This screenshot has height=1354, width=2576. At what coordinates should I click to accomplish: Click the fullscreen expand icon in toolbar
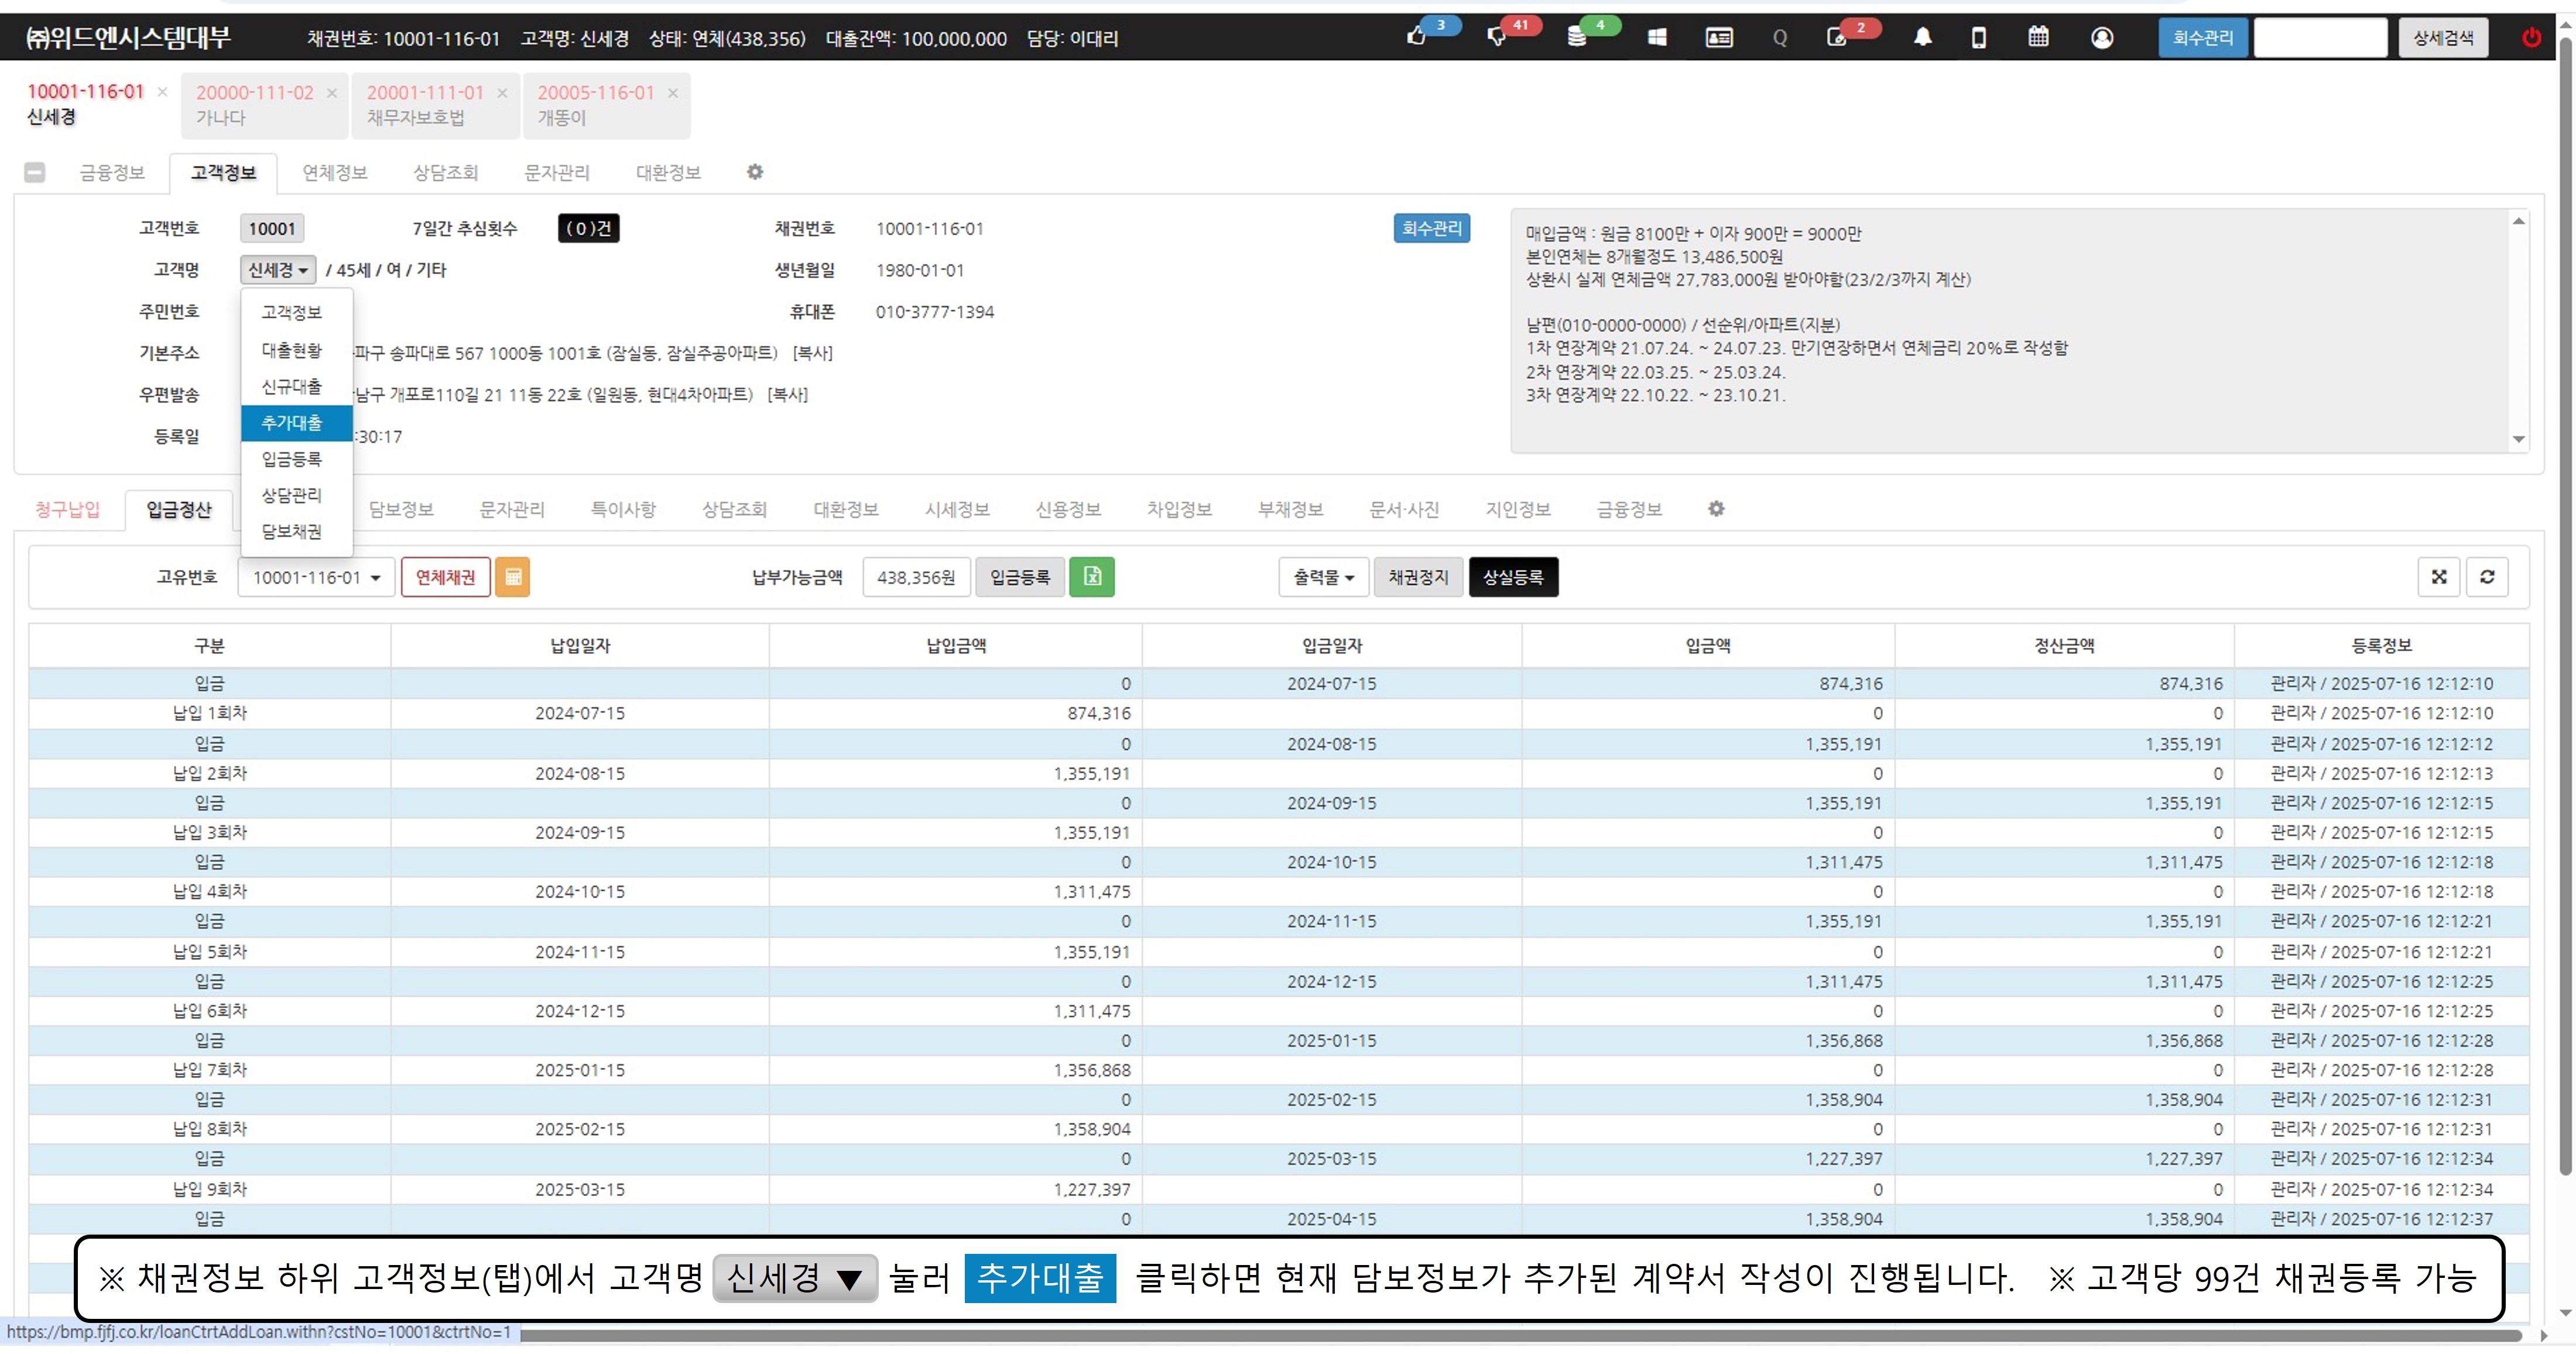(2439, 577)
